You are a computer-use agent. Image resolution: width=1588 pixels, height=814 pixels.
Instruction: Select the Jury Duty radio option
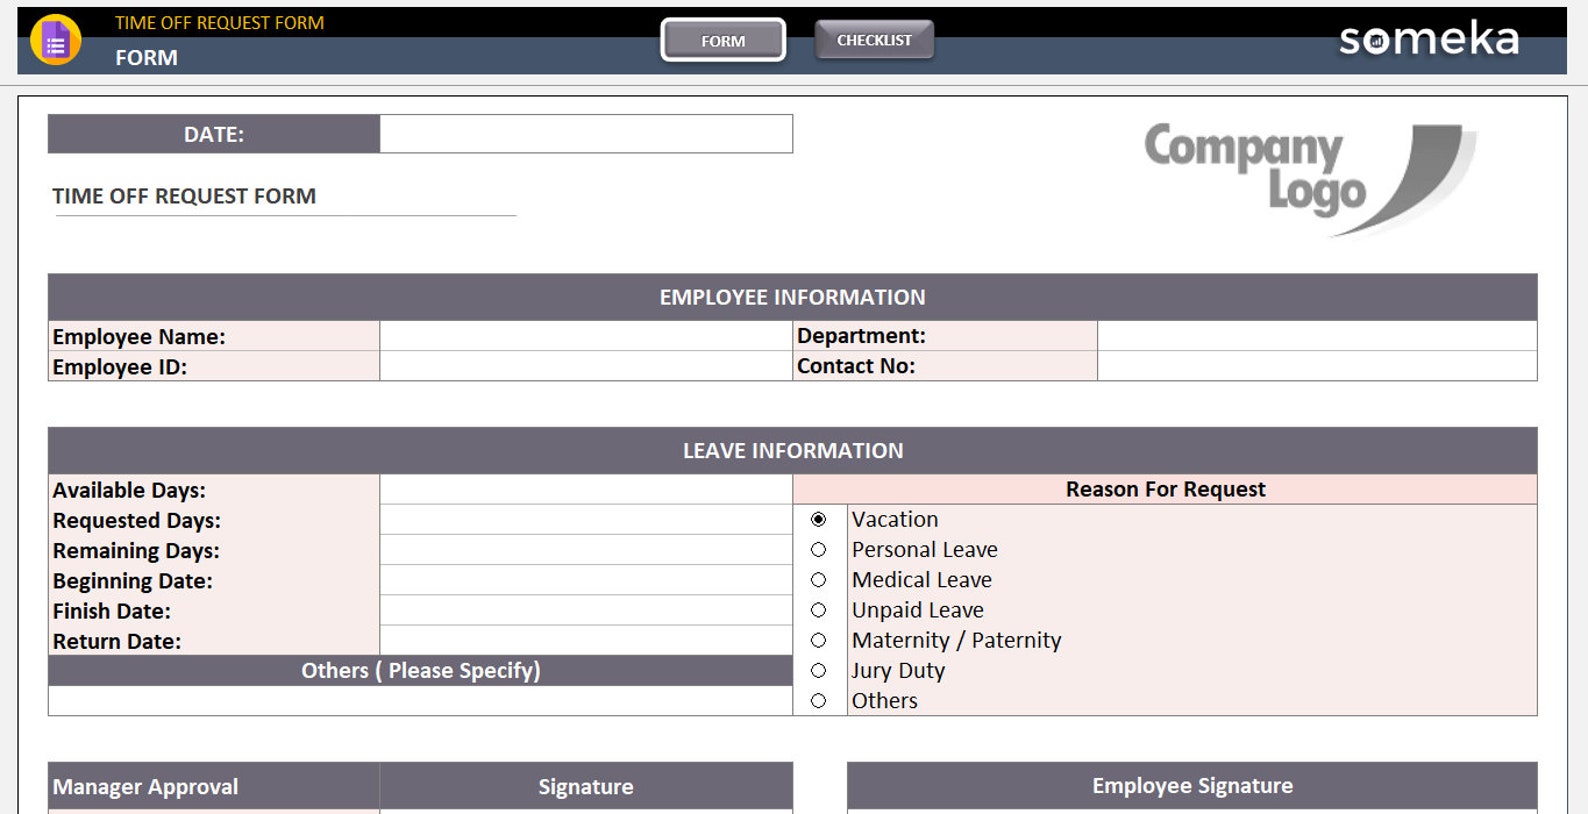pyautogui.click(x=818, y=670)
